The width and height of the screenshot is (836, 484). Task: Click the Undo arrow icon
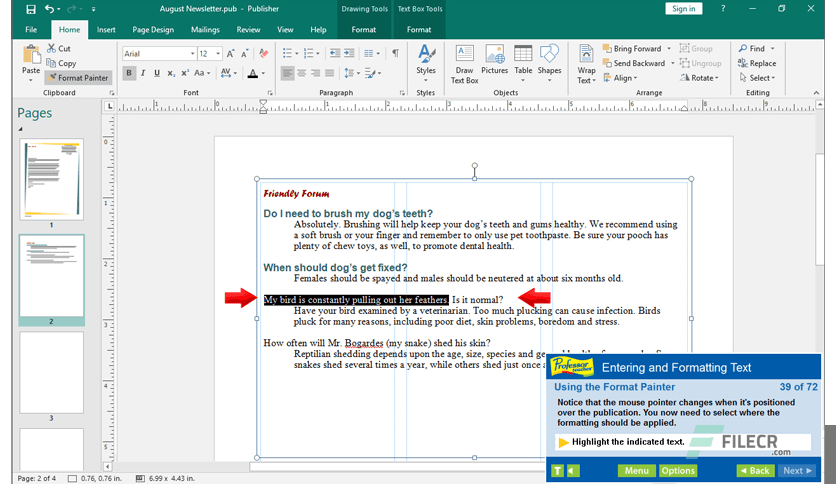[50, 9]
